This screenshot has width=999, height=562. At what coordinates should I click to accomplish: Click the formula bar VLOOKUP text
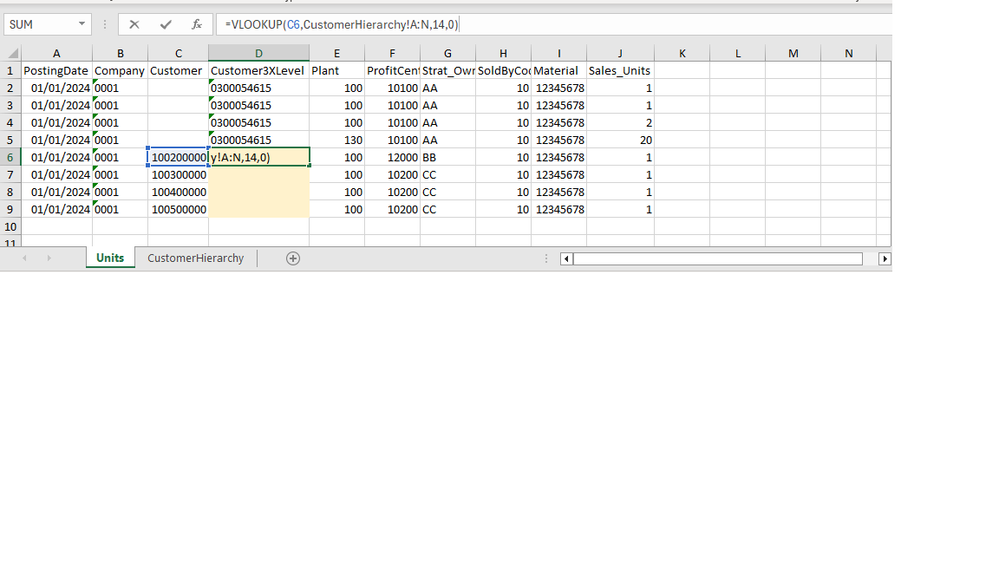(x=341, y=25)
